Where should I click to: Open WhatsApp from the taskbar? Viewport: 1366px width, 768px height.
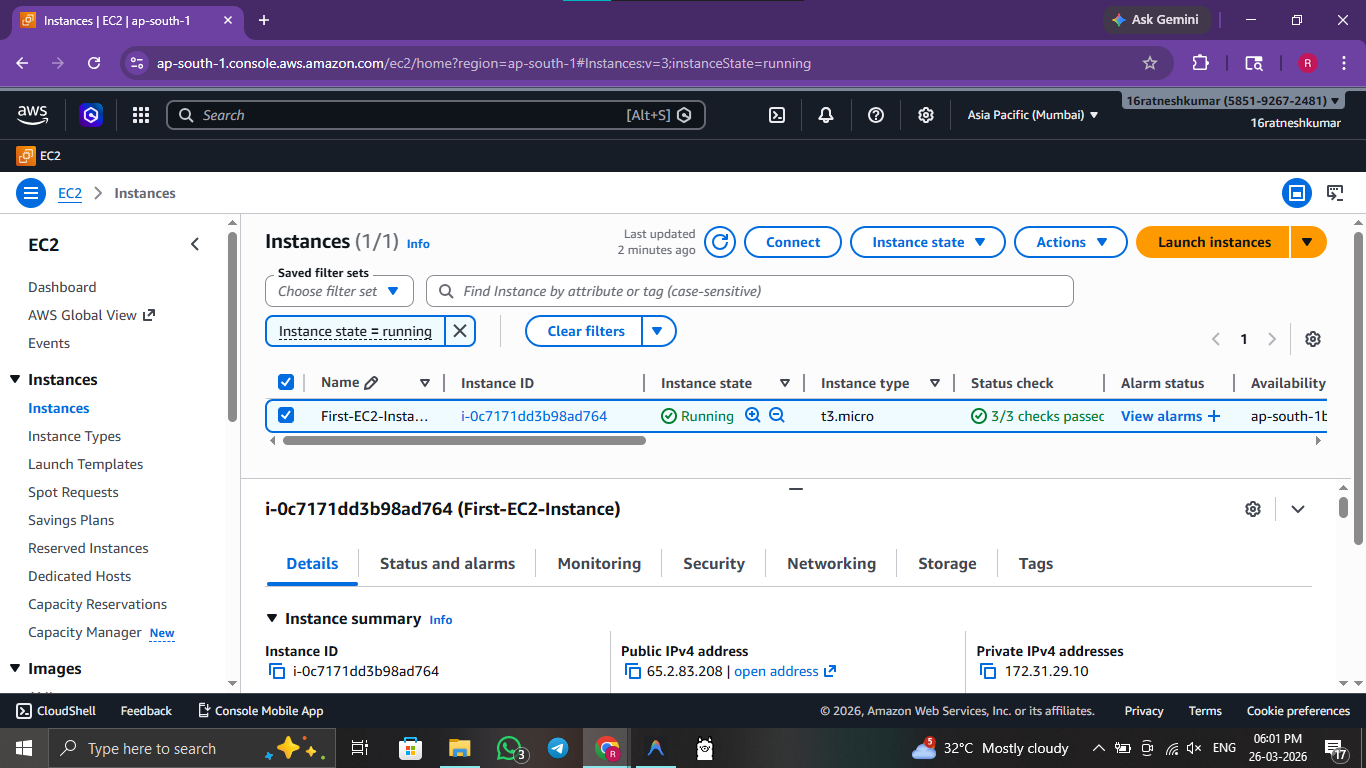point(510,748)
